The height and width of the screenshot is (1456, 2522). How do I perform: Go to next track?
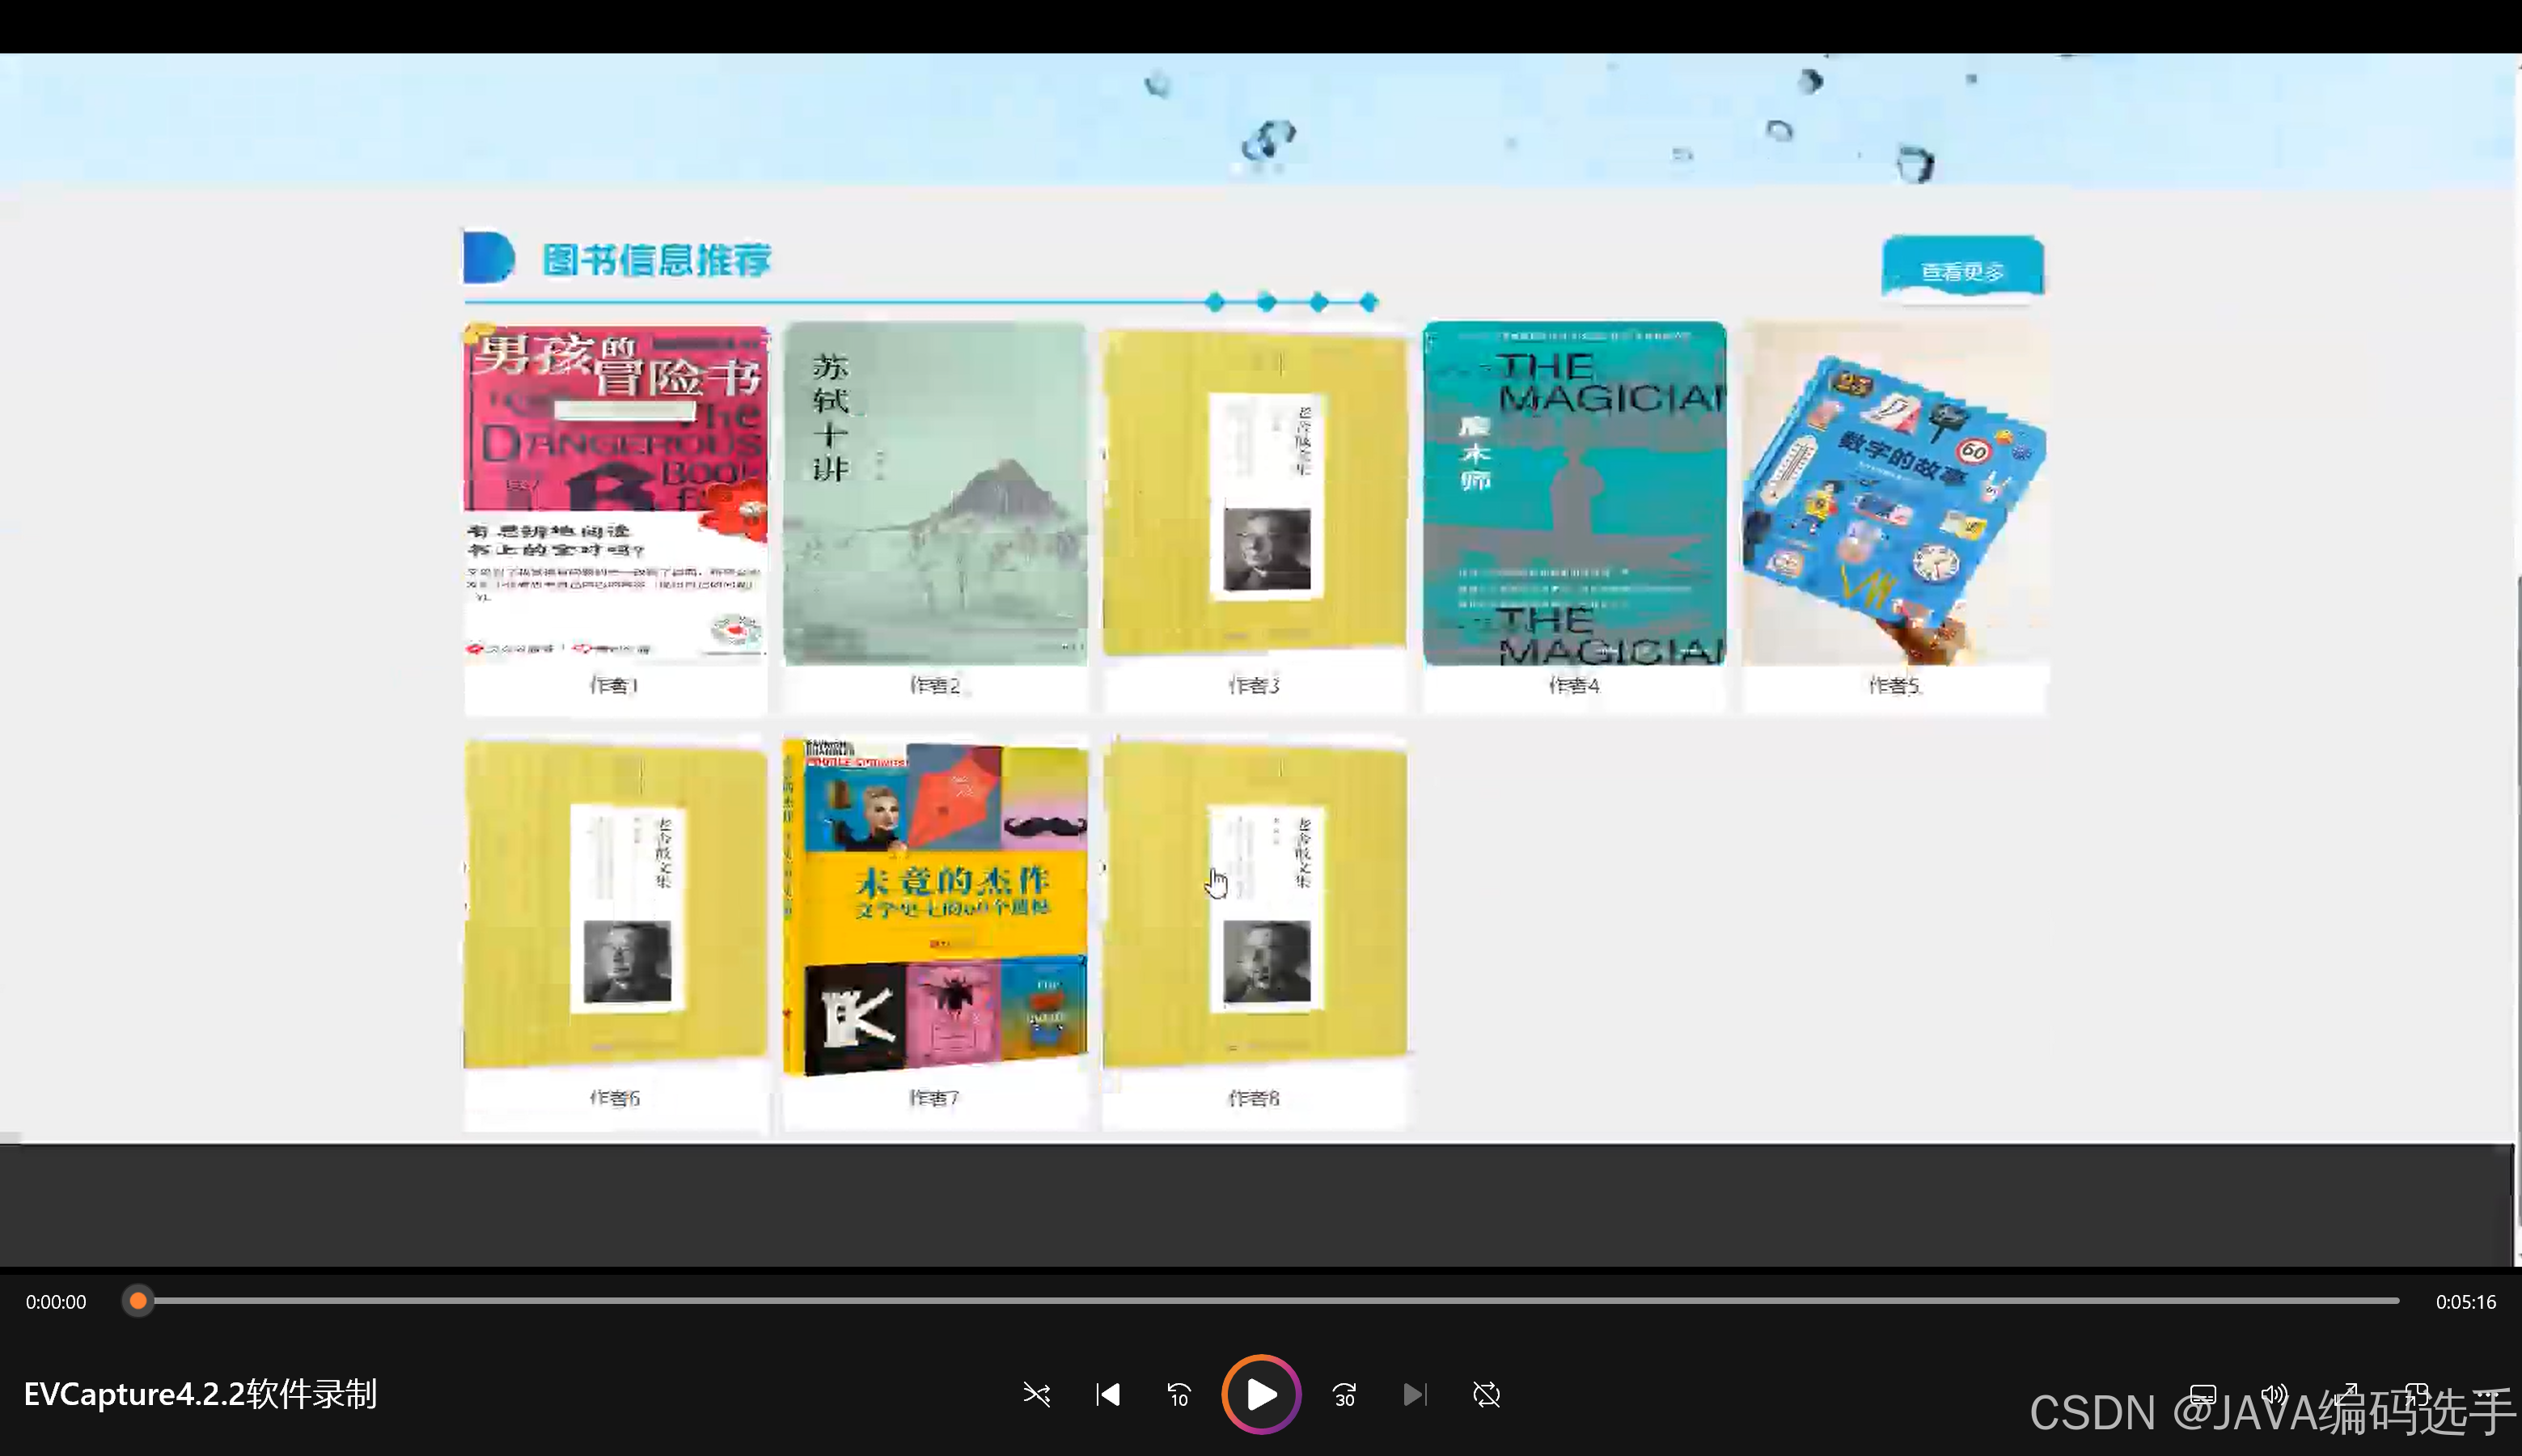(1415, 1394)
